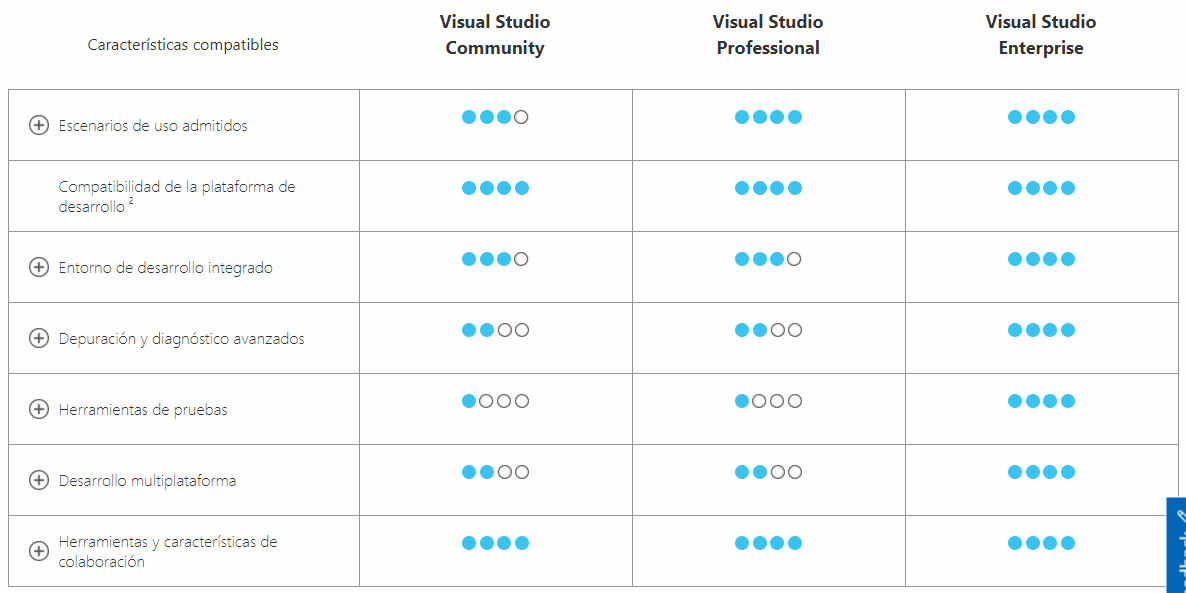The width and height of the screenshot is (1186, 593).
Task: Expand Entorno de desarrollo integrado section
Action: tap(39, 267)
